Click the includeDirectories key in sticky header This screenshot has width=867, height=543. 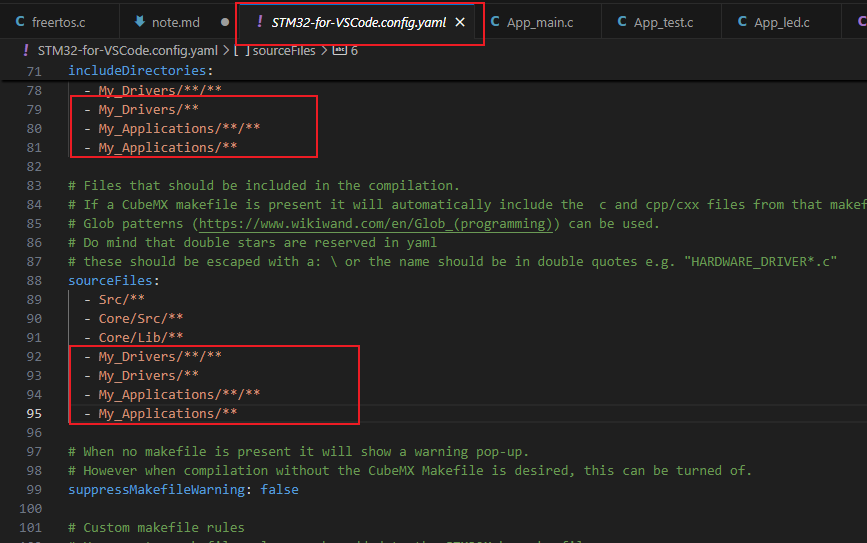137,70
